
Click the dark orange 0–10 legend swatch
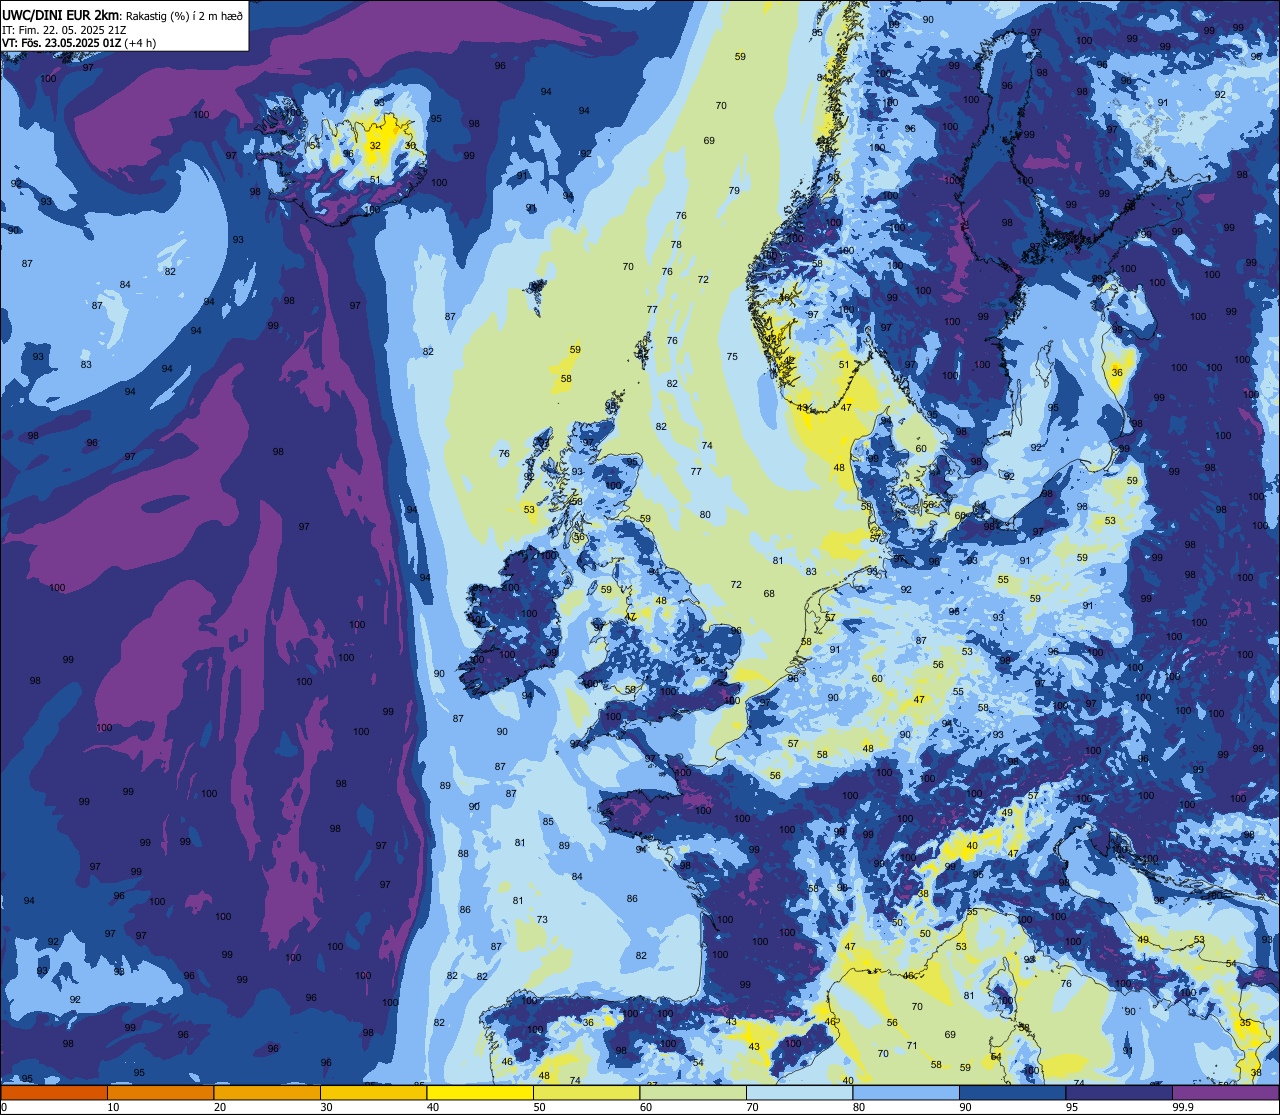pos(54,1092)
